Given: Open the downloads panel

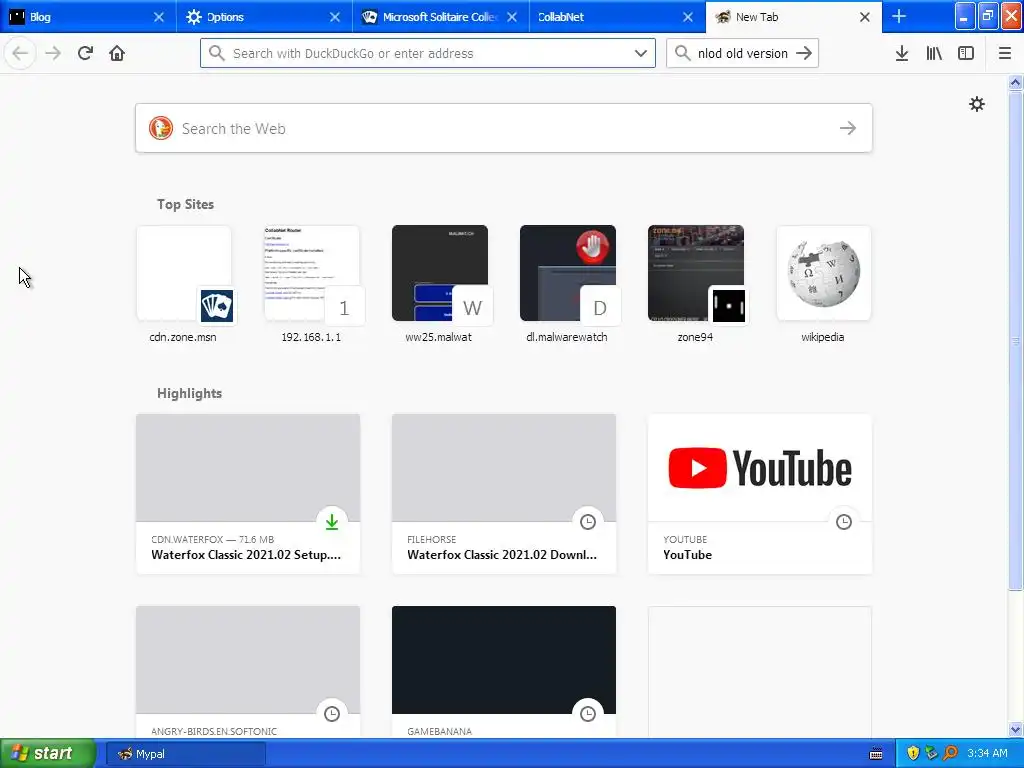Looking at the screenshot, I should click(901, 53).
